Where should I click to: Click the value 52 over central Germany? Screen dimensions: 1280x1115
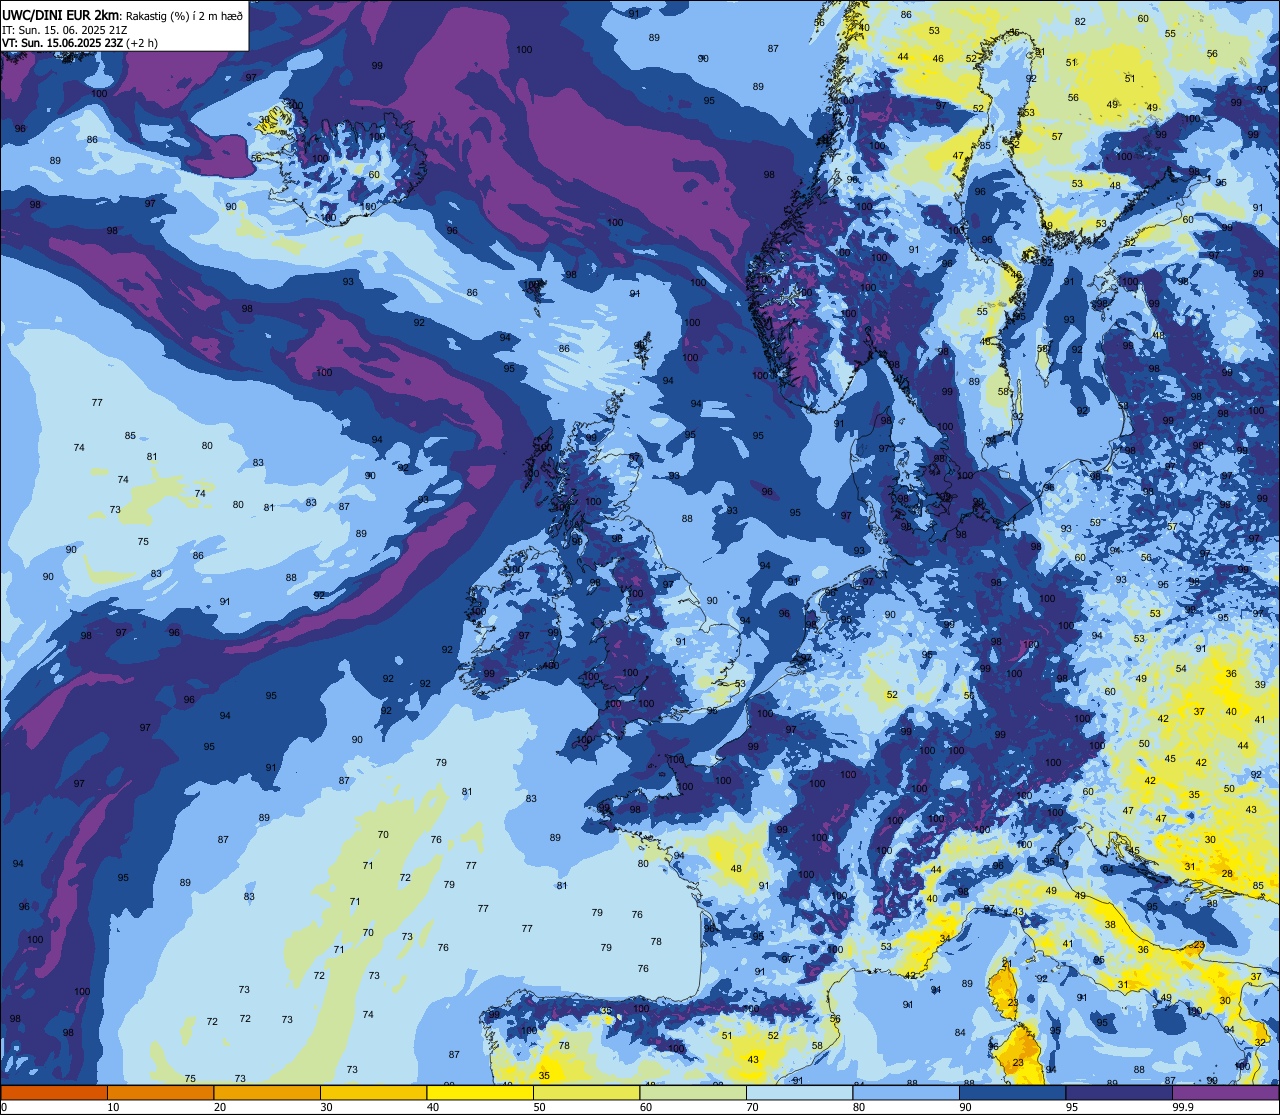[x=892, y=695]
